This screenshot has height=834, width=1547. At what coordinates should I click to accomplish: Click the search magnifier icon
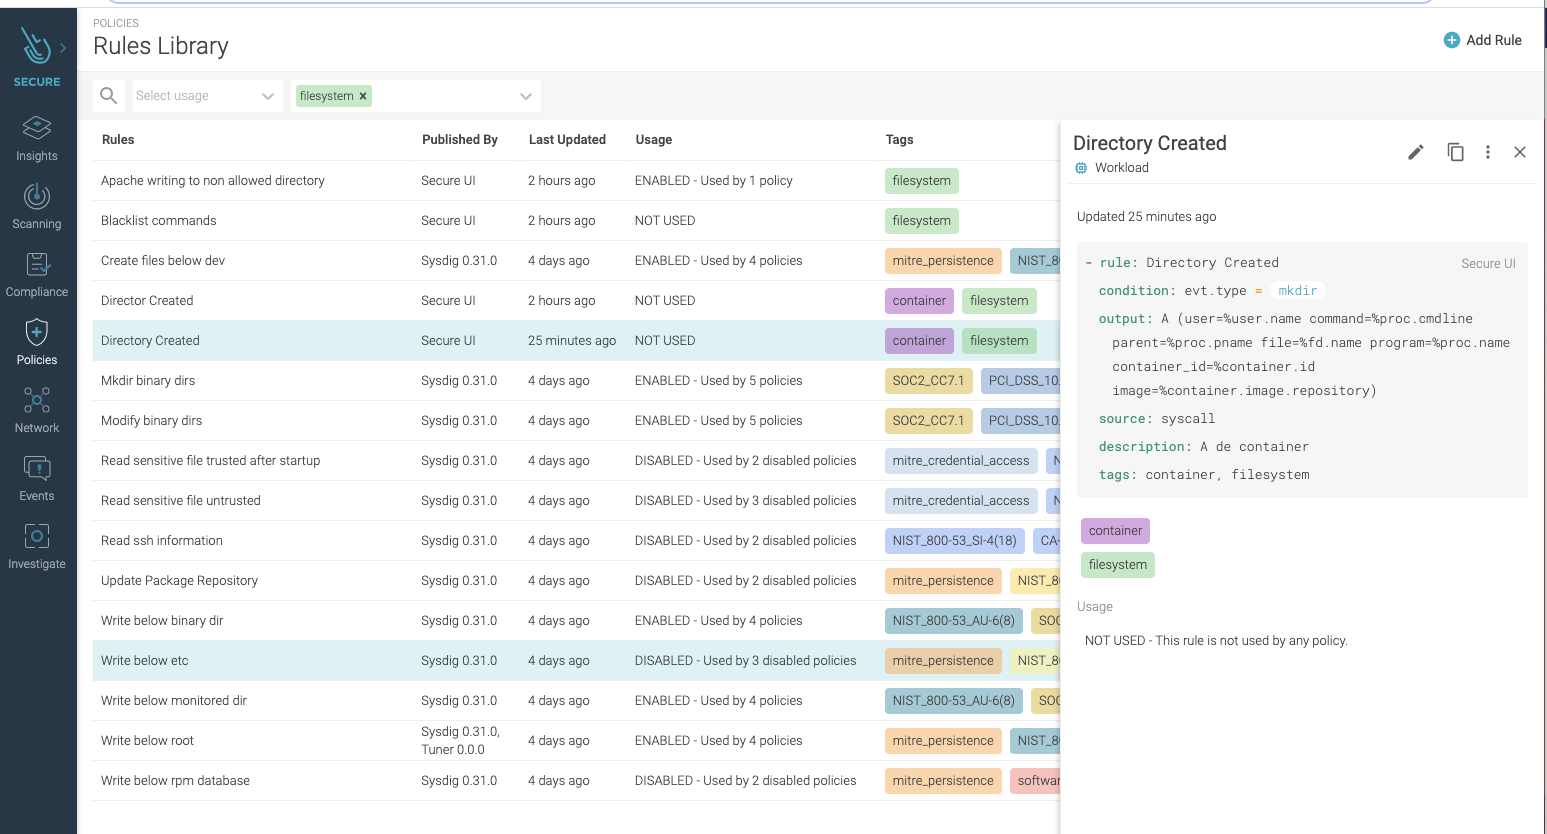tap(109, 96)
